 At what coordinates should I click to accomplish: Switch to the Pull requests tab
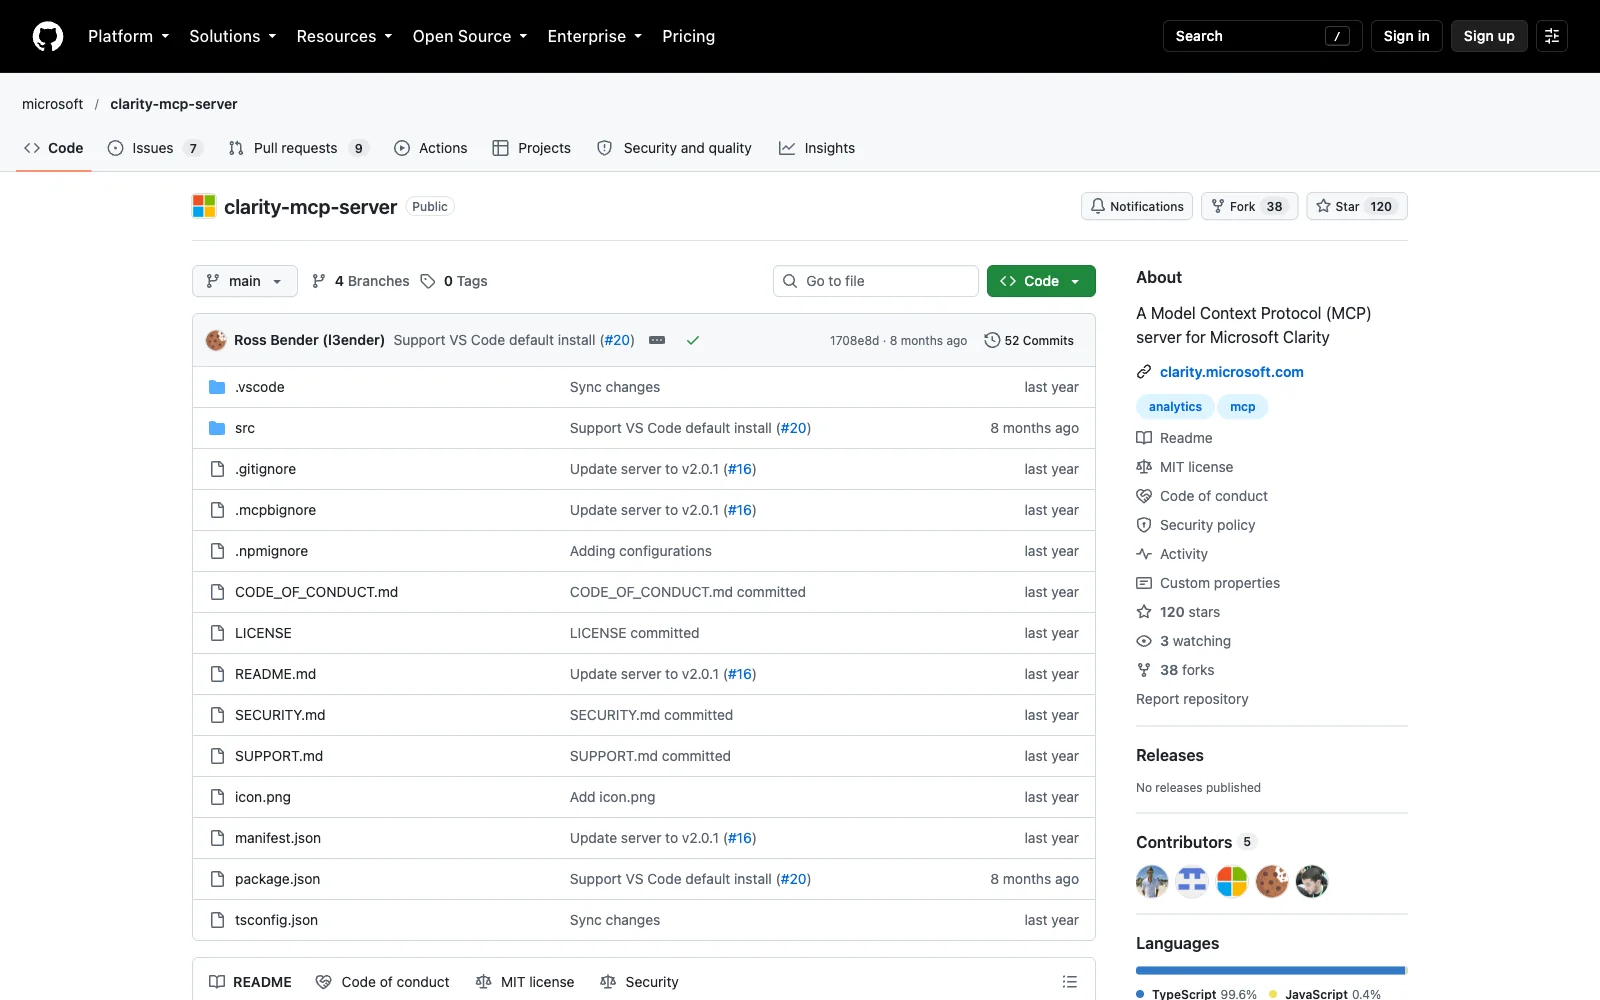(299, 148)
